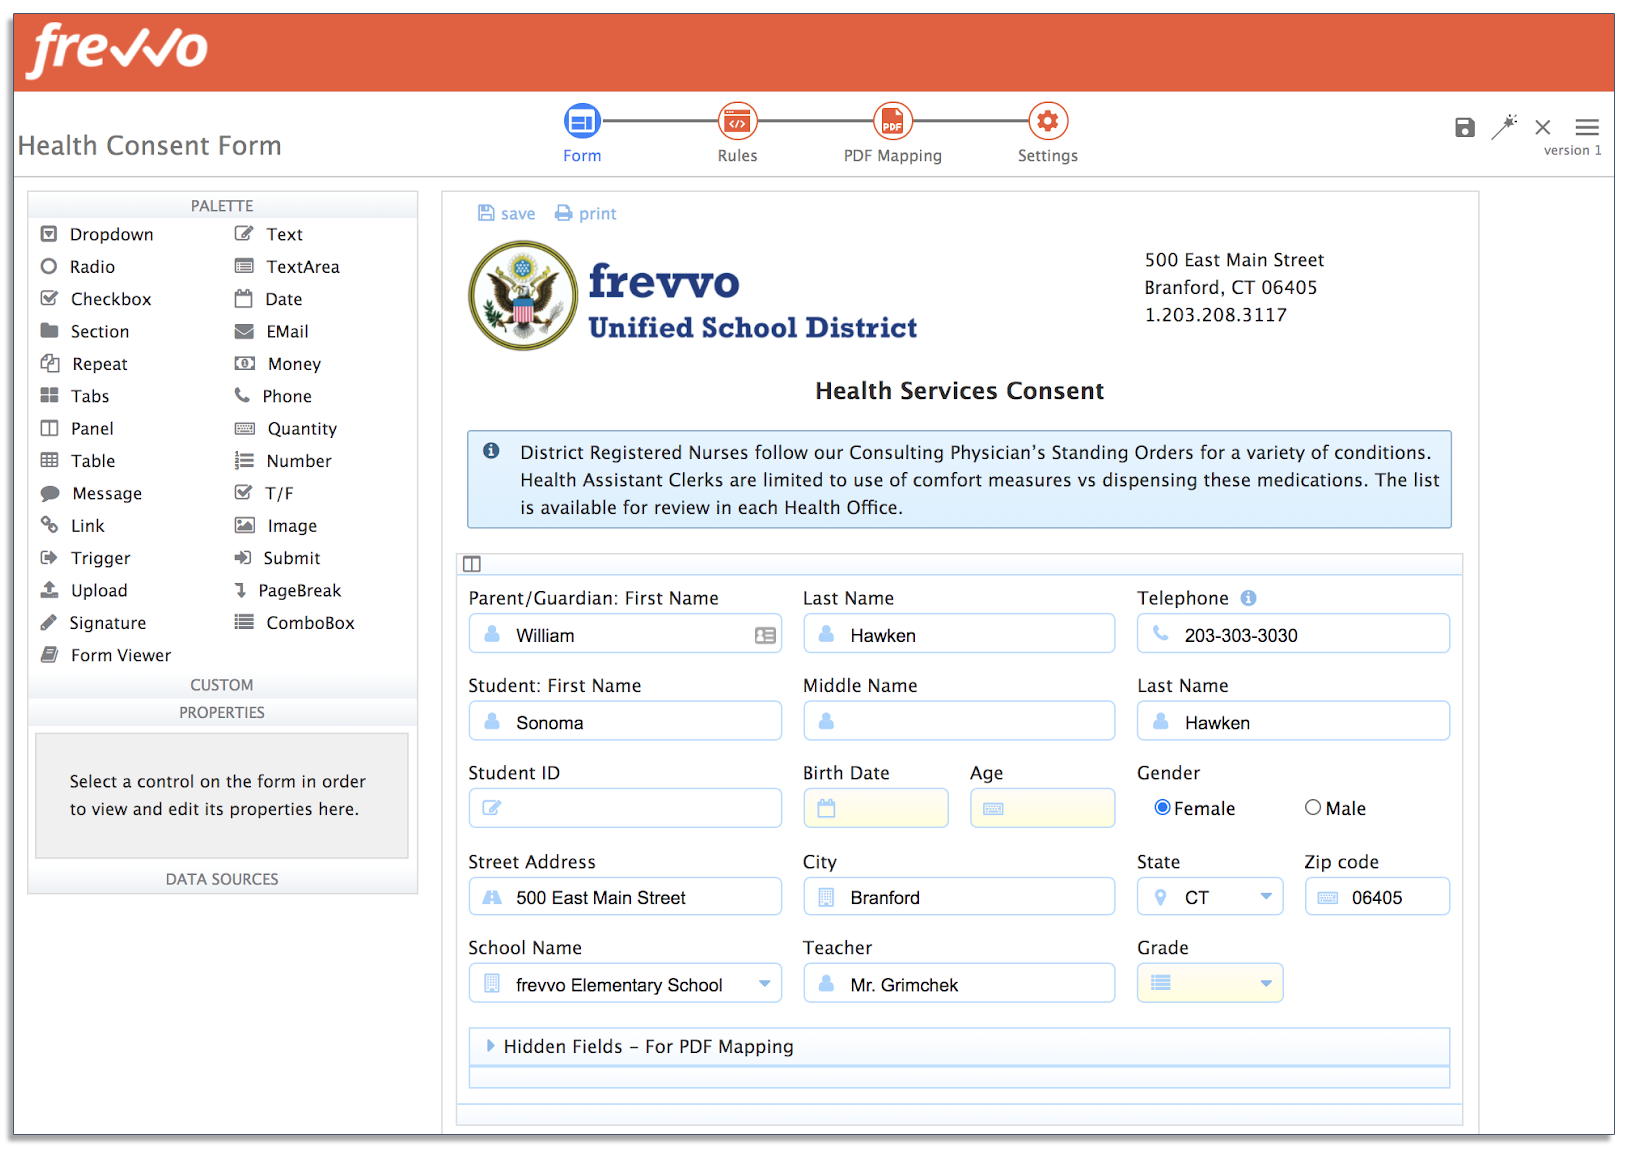Screen dimensions: 1629x1149
Task: Collapse the PALETTE section header
Action: click(x=222, y=206)
